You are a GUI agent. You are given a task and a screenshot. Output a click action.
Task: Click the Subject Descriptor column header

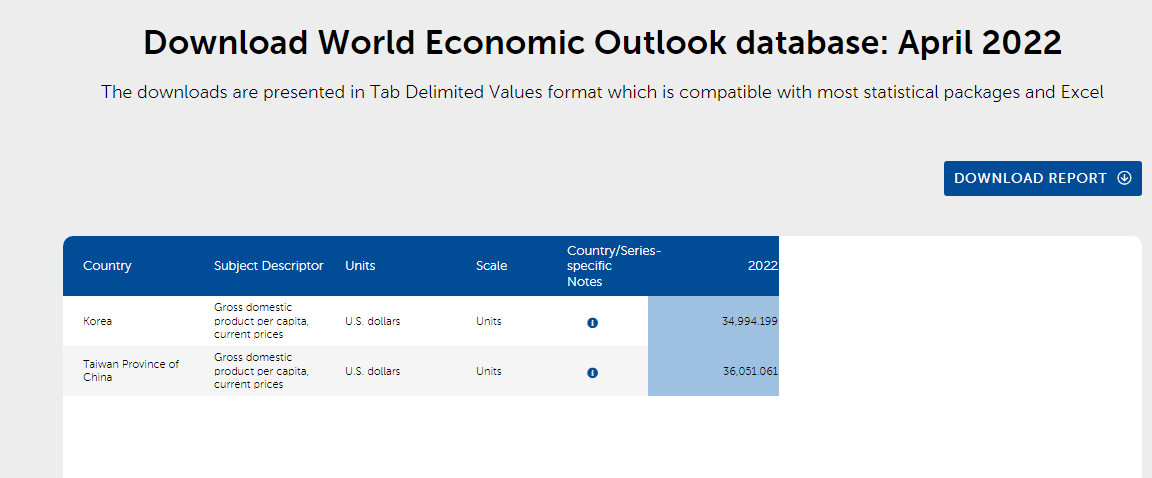268,266
